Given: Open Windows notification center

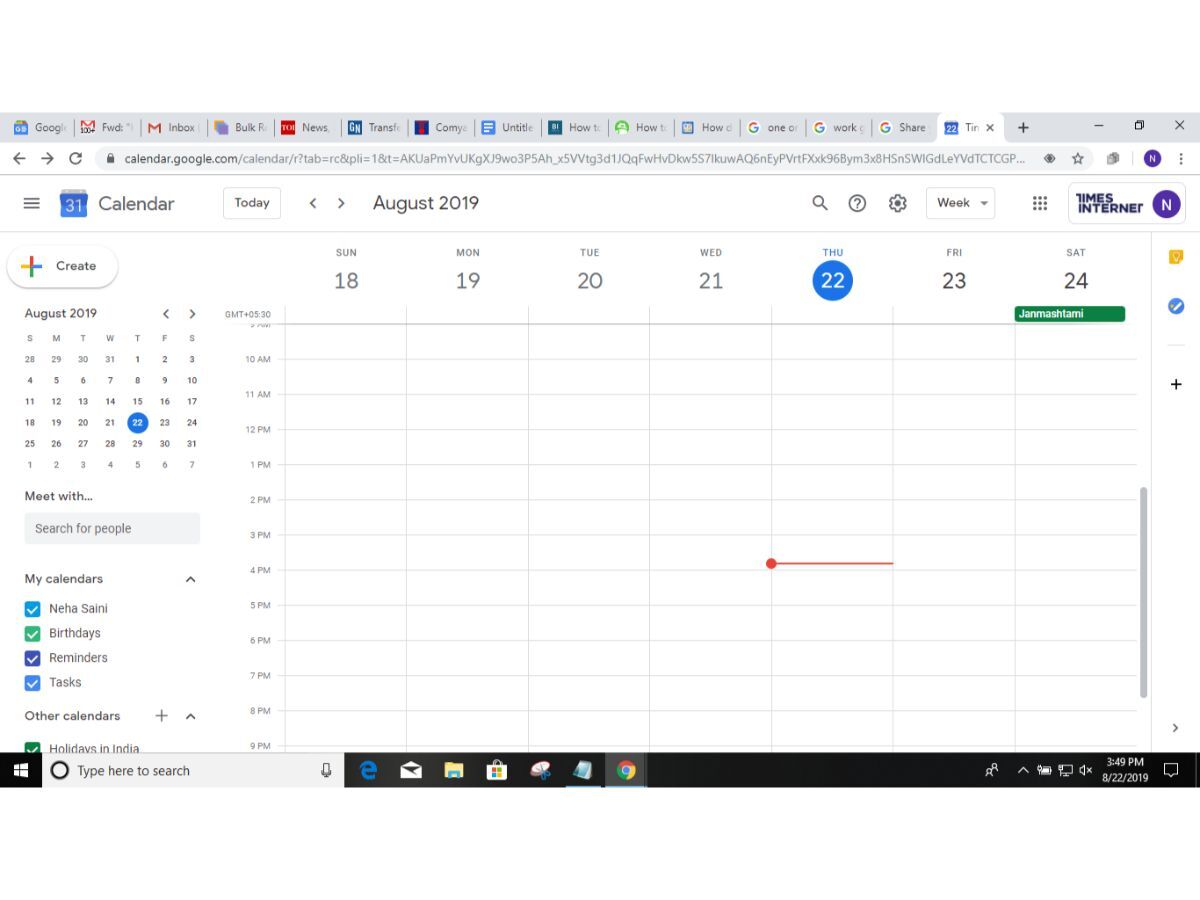Looking at the screenshot, I should click(1171, 770).
